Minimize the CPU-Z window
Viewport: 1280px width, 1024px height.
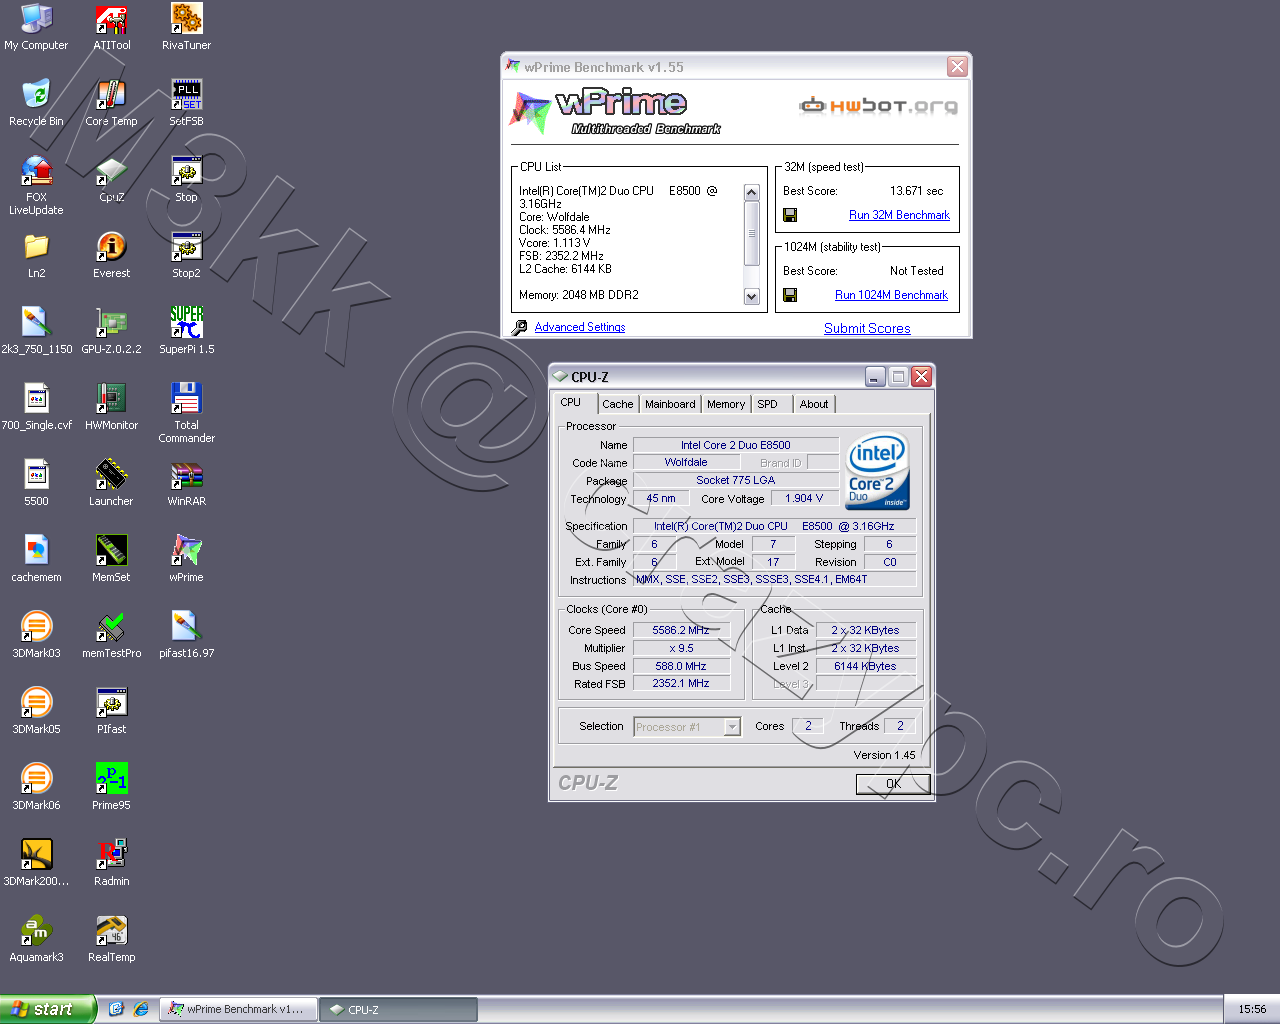coord(875,376)
